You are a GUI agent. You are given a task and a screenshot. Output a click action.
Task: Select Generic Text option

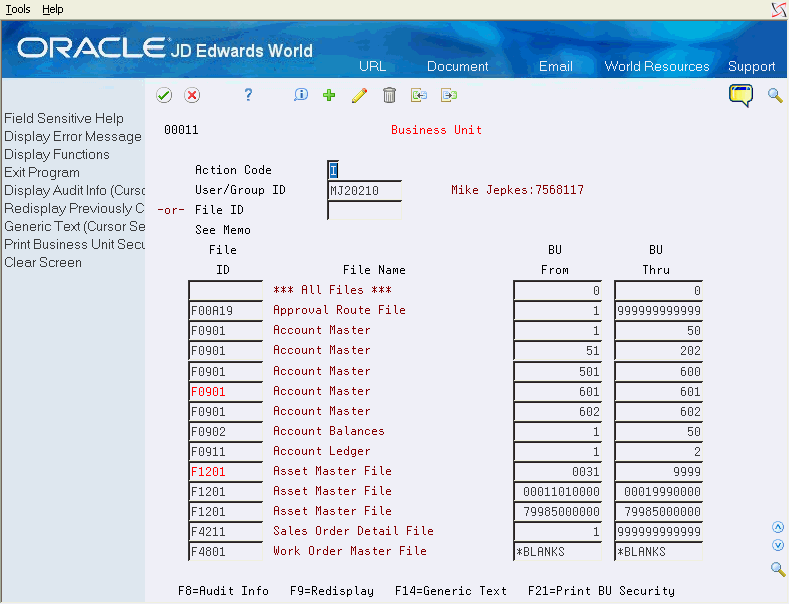point(74,226)
